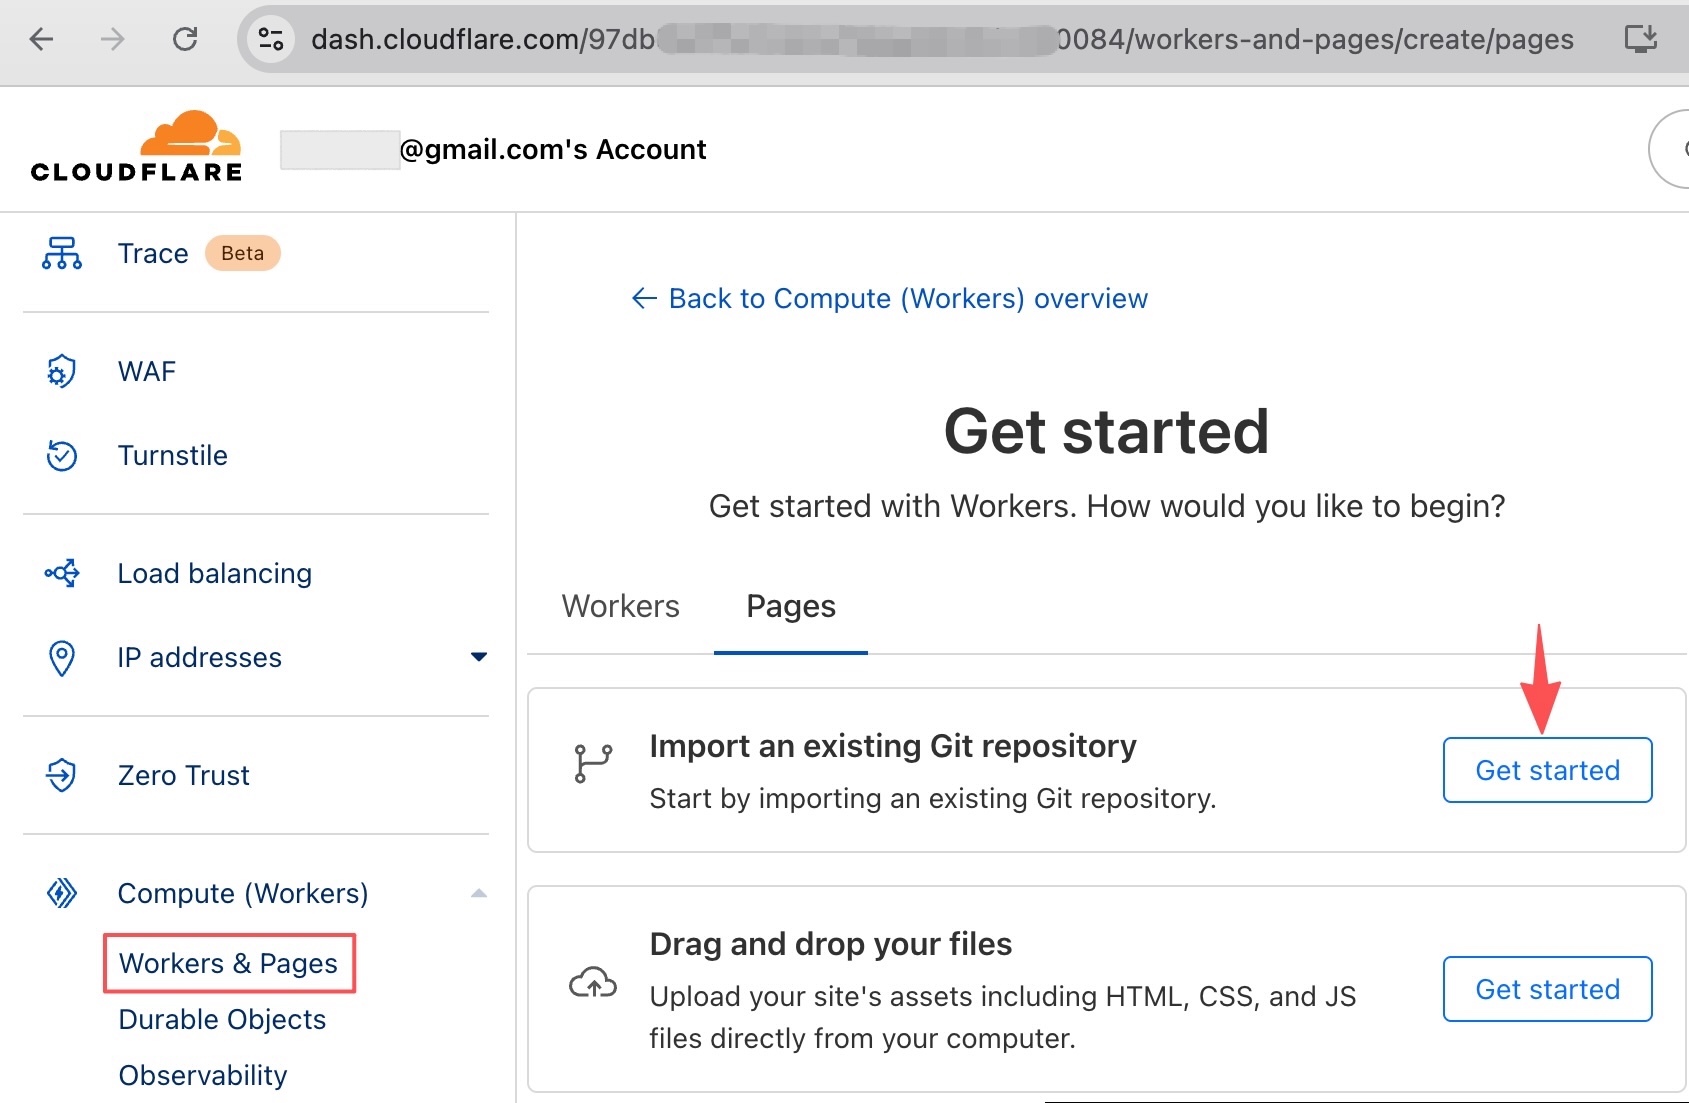Image resolution: width=1689 pixels, height=1103 pixels.
Task: Click Get started for importing a Git repository
Action: pos(1546,770)
